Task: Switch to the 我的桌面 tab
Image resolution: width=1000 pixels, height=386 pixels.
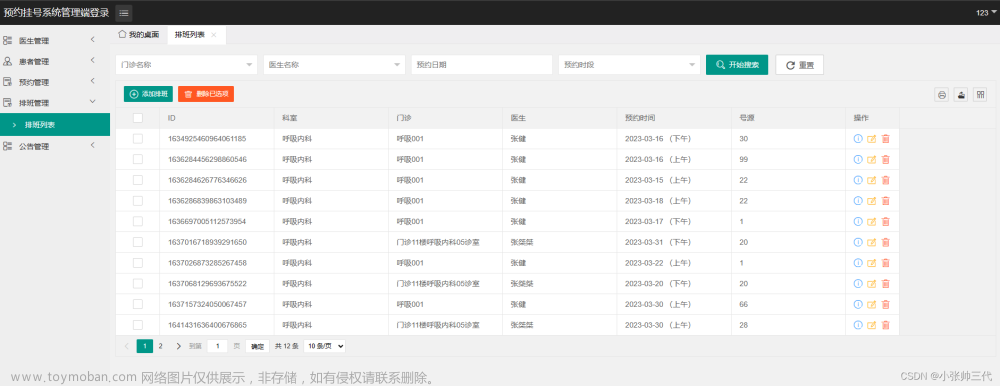Action: [x=139, y=35]
